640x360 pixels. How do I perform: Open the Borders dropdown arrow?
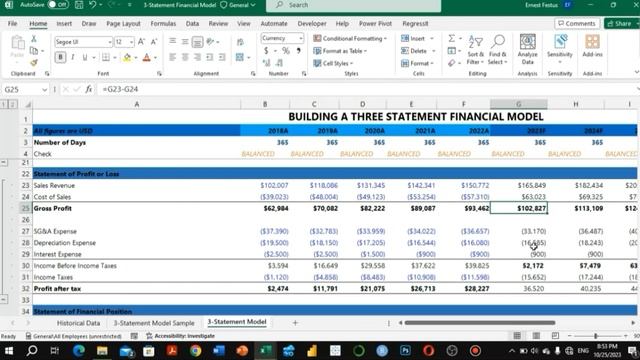coord(115,58)
